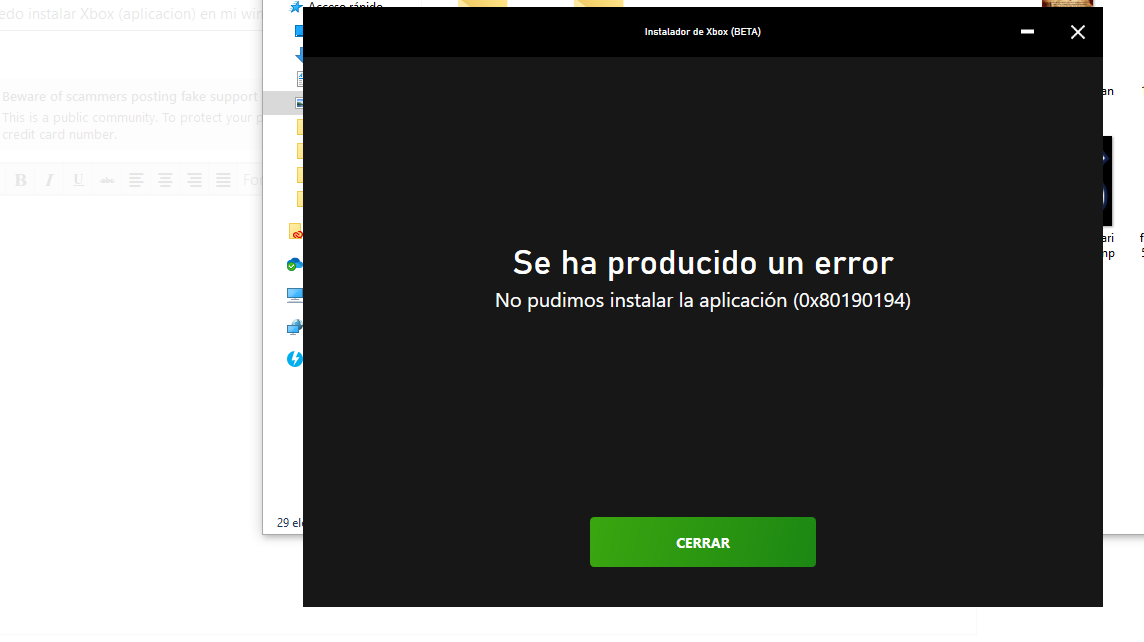Image resolution: width=1144 pixels, height=642 pixels.
Task: Select the blue lightning icon in Explorer sidebar
Action: (x=294, y=359)
